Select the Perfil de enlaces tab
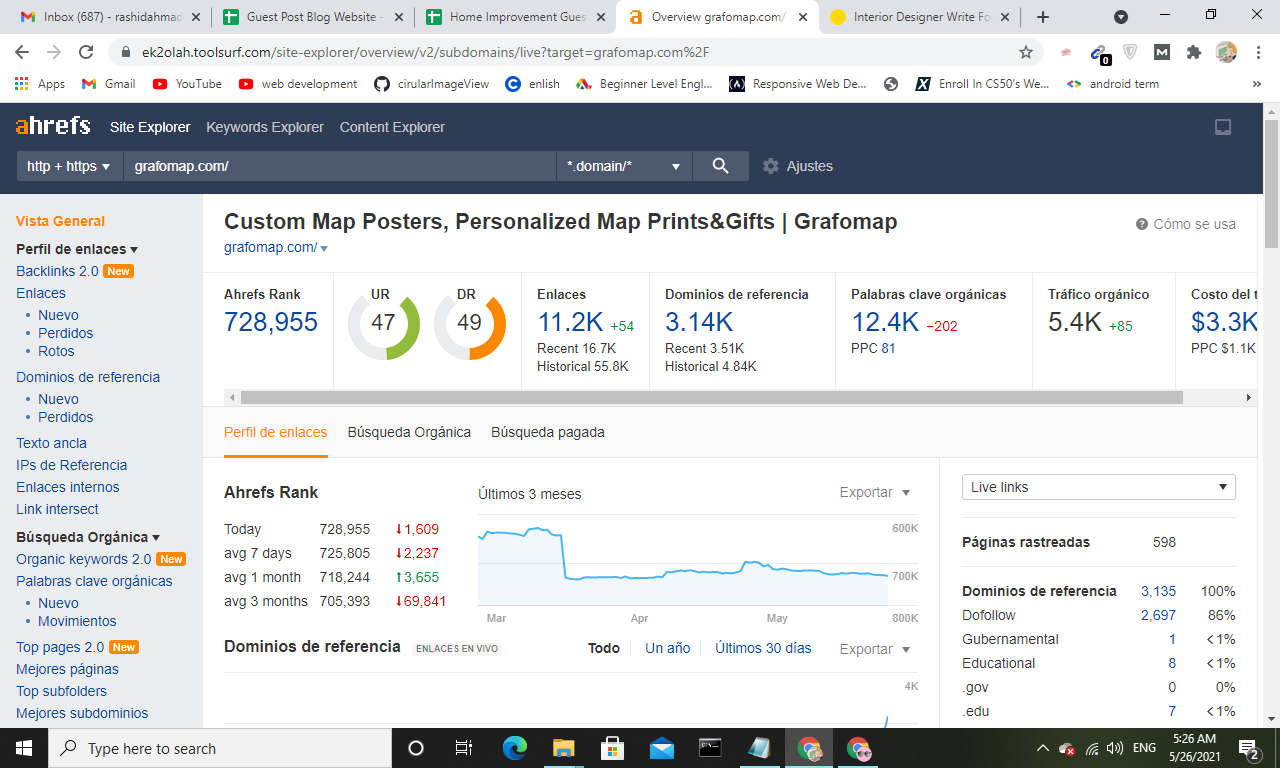Viewport: 1280px width, 768px height. [x=275, y=432]
